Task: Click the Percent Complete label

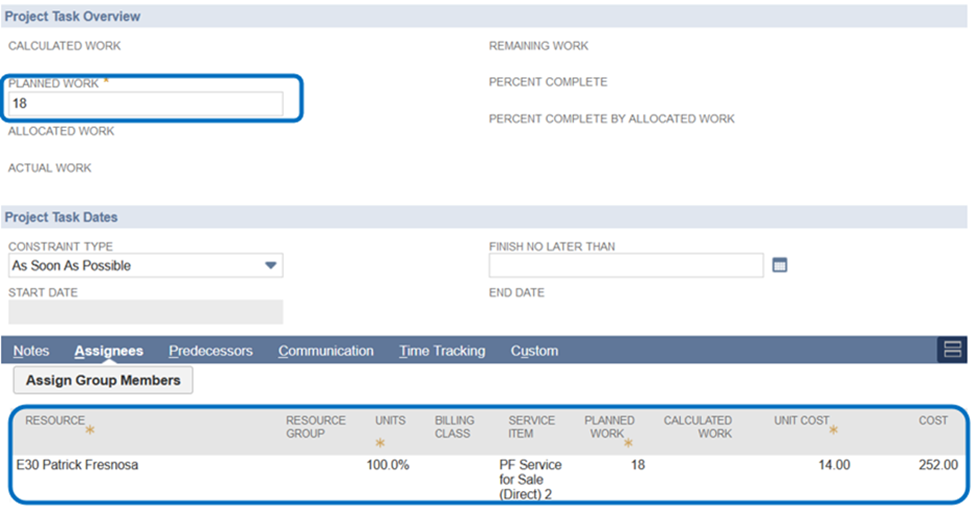Action: click(548, 81)
